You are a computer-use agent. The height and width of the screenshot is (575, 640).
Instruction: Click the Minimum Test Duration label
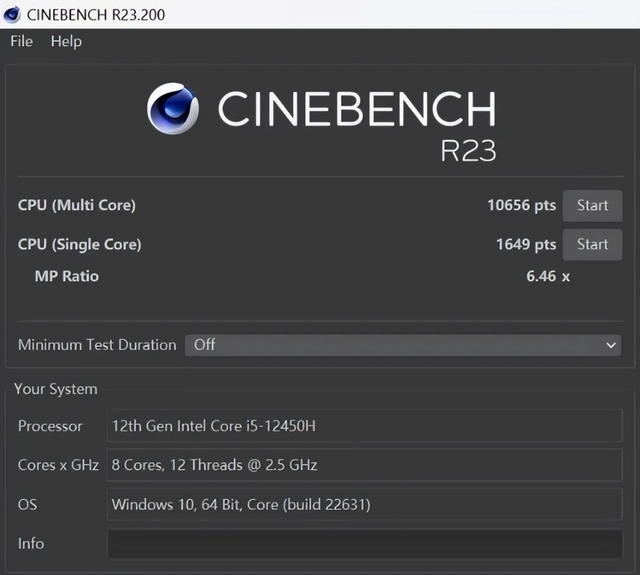click(x=97, y=345)
